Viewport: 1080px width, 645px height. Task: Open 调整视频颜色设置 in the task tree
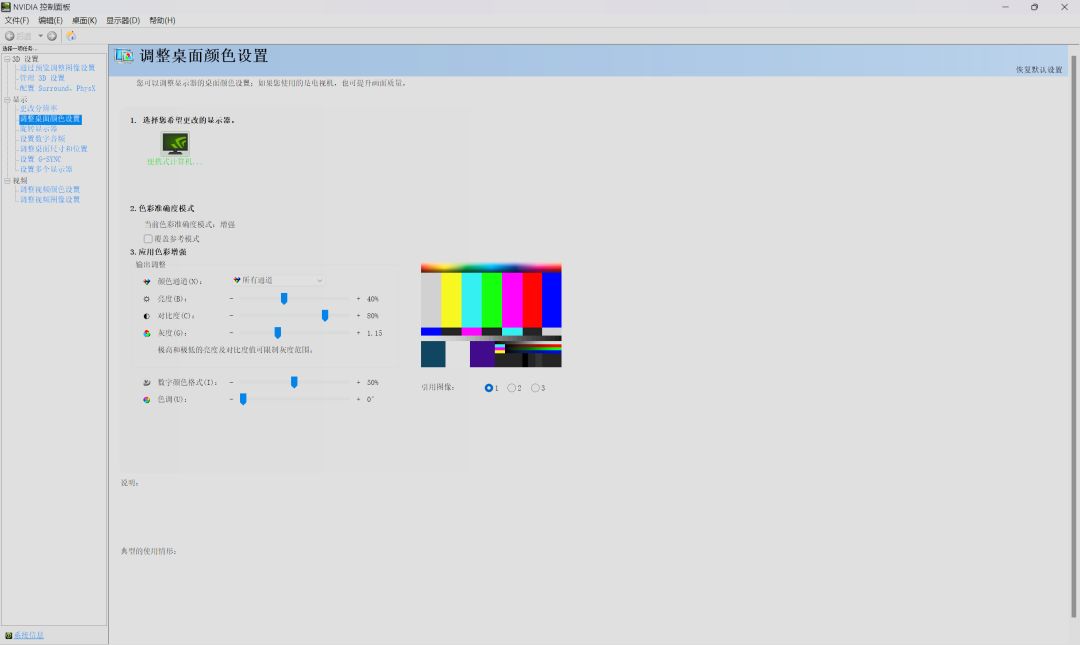(x=50, y=189)
